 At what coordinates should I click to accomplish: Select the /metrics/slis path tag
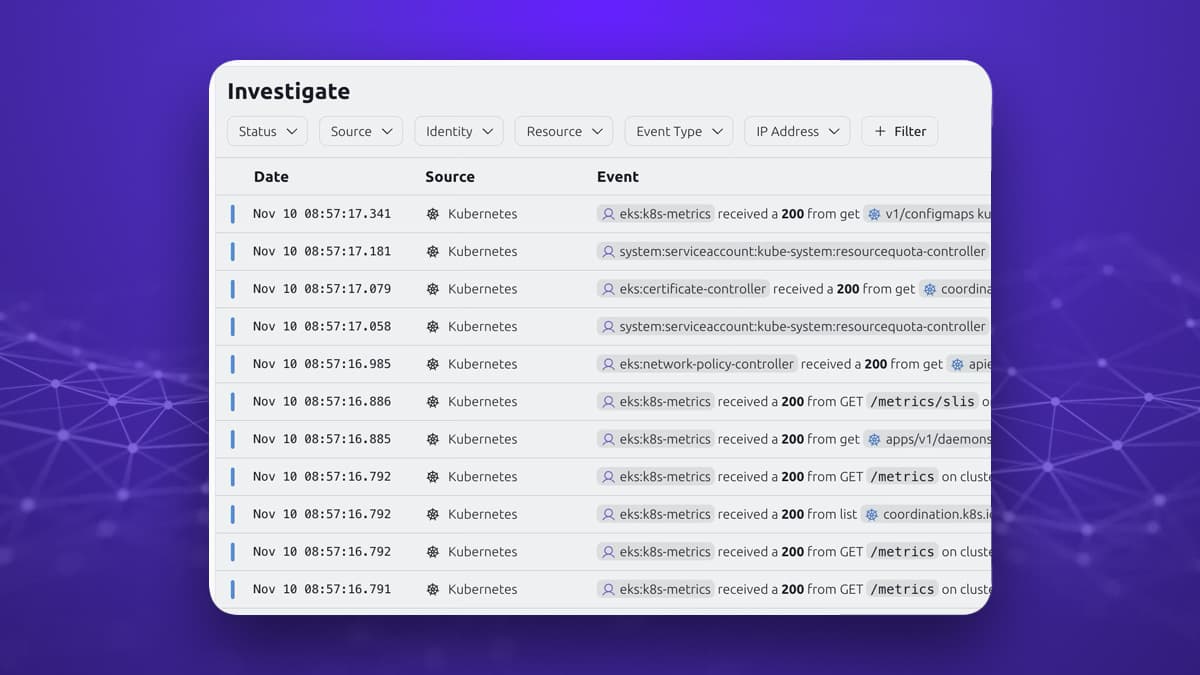[x=921, y=402]
